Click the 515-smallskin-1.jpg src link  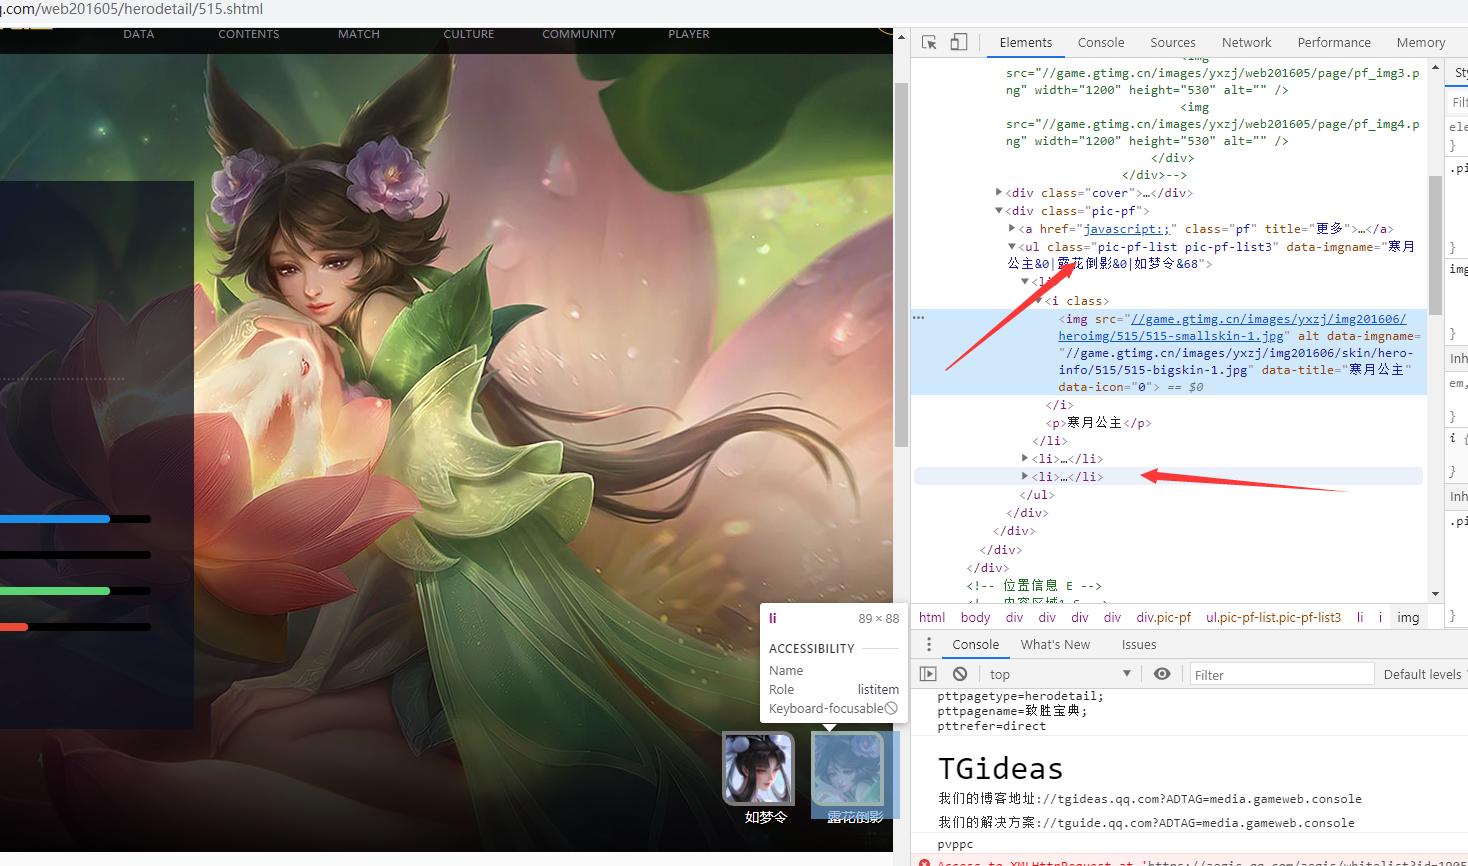tap(1232, 327)
